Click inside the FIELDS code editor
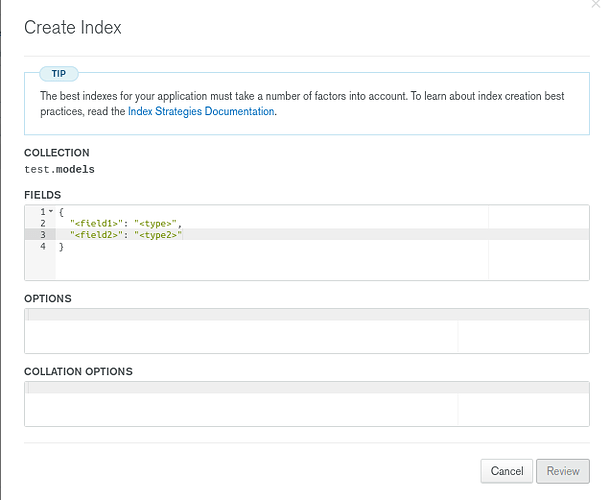 tap(300, 260)
